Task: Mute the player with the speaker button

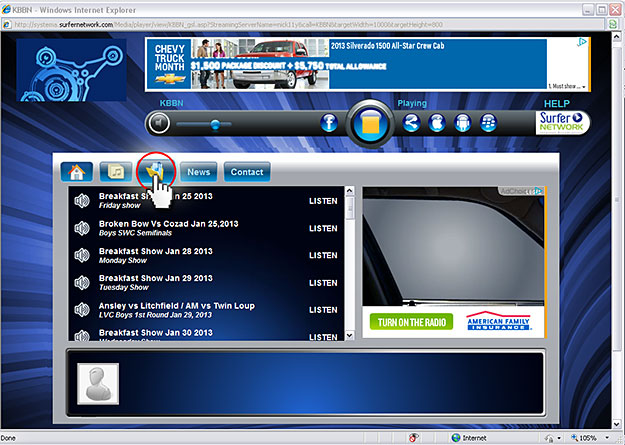Action: [x=159, y=123]
